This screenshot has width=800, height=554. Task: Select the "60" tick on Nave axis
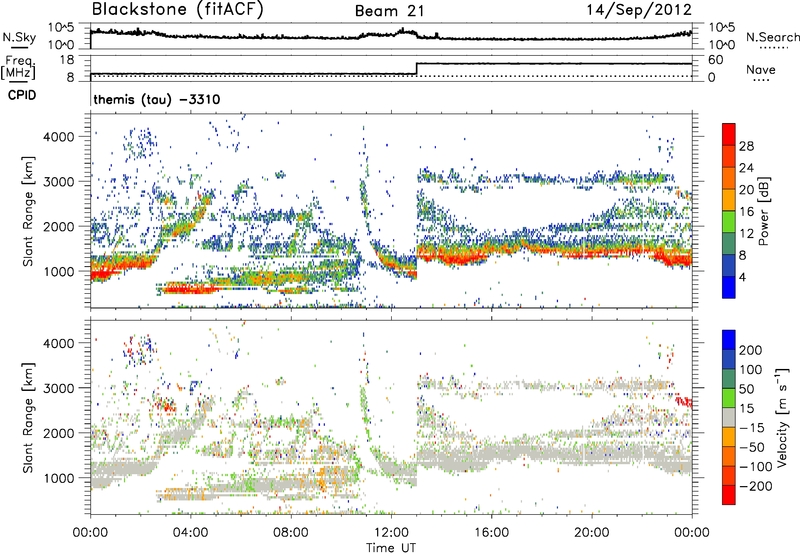click(x=715, y=60)
